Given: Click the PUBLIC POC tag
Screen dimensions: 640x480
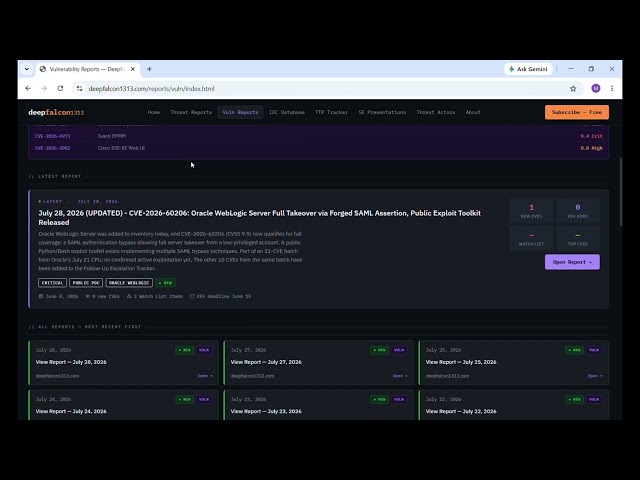Looking at the screenshot, I should tap(86, 282).
